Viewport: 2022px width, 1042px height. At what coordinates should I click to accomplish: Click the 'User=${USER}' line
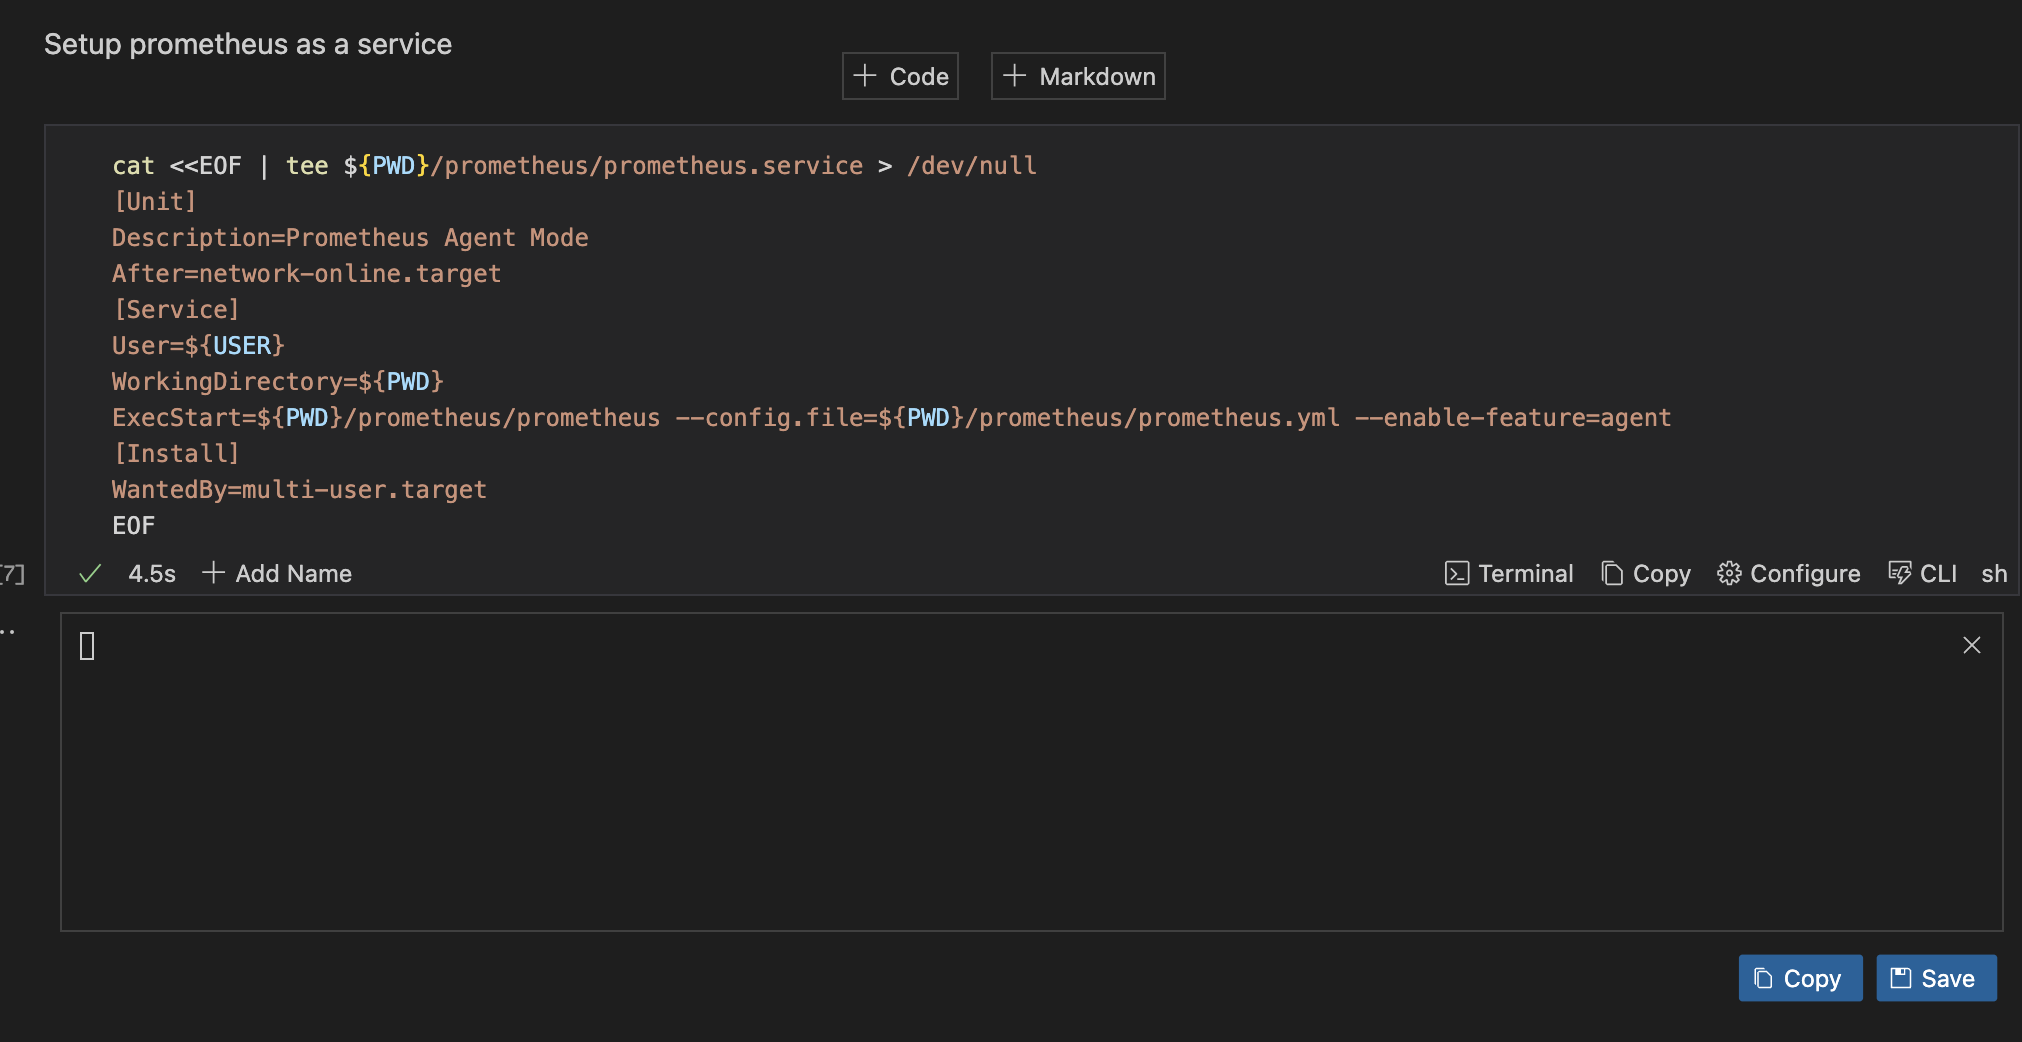(x=198, y=345)
